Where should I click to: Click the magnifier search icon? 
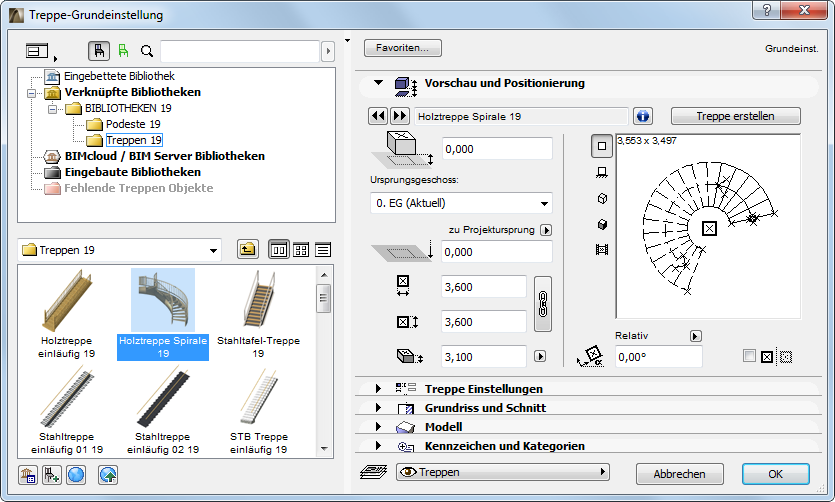pos(147,51)
